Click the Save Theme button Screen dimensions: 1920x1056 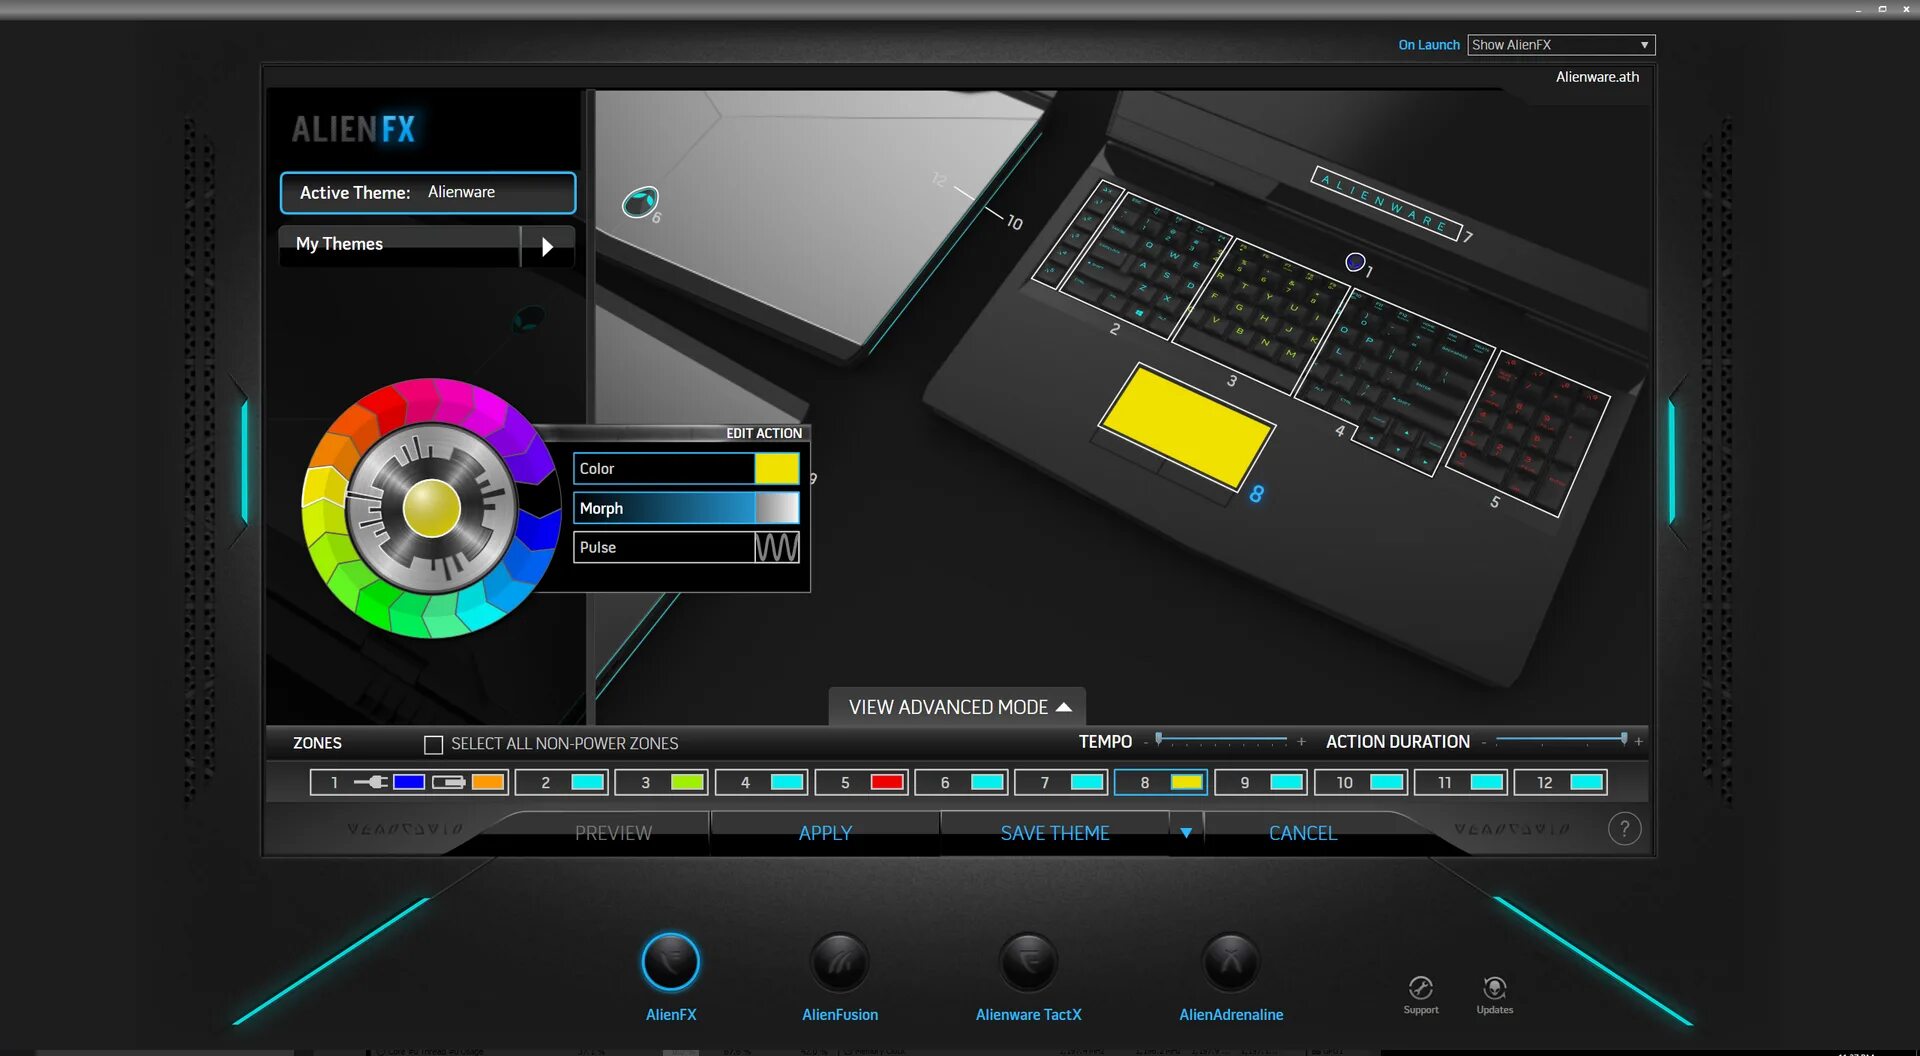(x=1055, y=833)
